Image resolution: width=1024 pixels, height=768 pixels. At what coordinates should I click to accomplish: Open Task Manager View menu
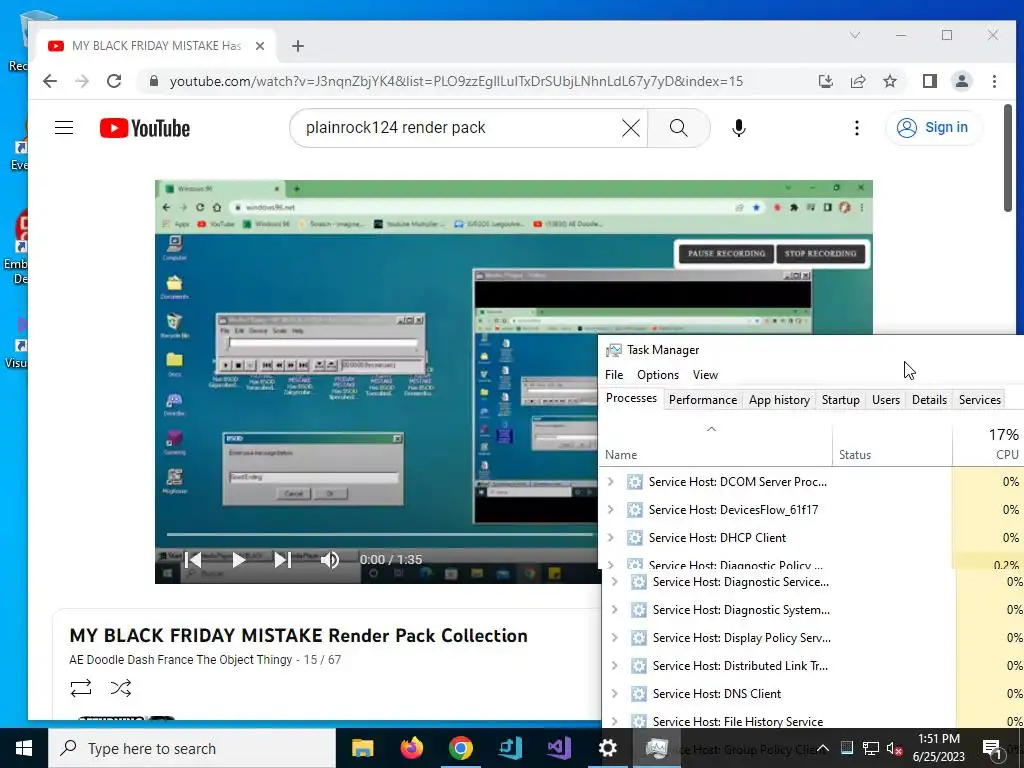click(x=705, y=375)
